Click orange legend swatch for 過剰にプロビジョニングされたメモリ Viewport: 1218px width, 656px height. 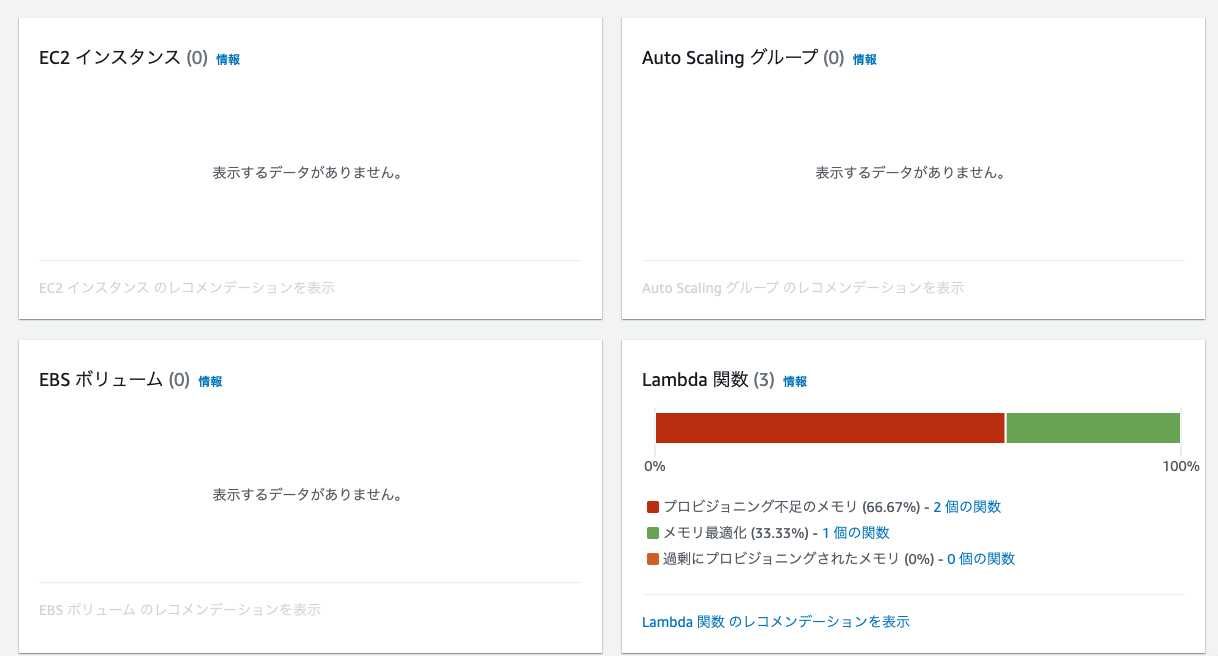click(653, 559)
